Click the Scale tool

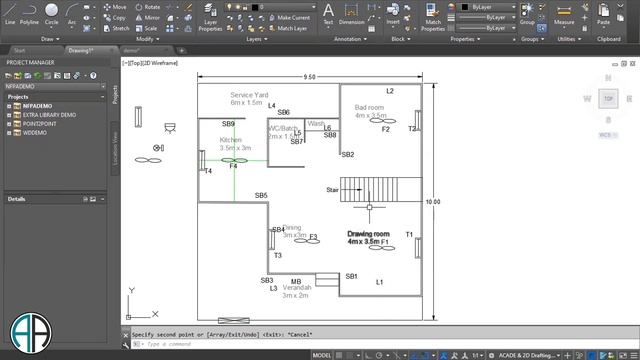click(x=146, y=28)
